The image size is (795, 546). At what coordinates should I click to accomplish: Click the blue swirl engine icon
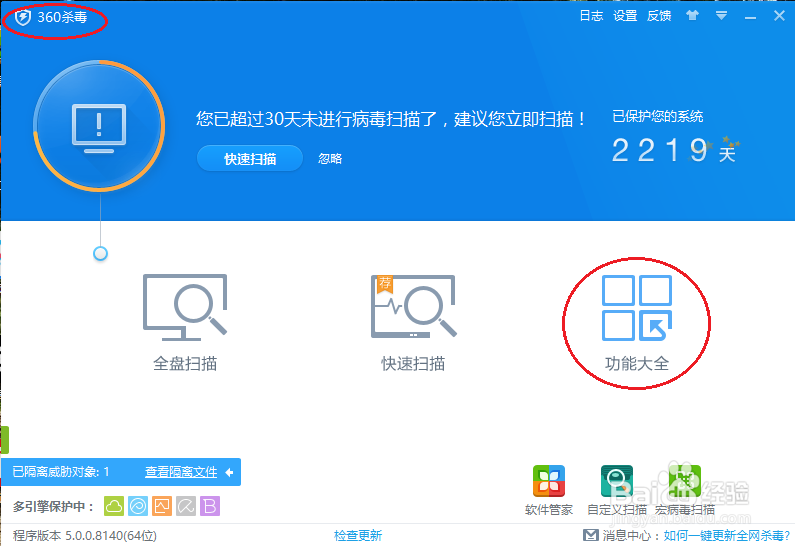(x=138, y=506)
